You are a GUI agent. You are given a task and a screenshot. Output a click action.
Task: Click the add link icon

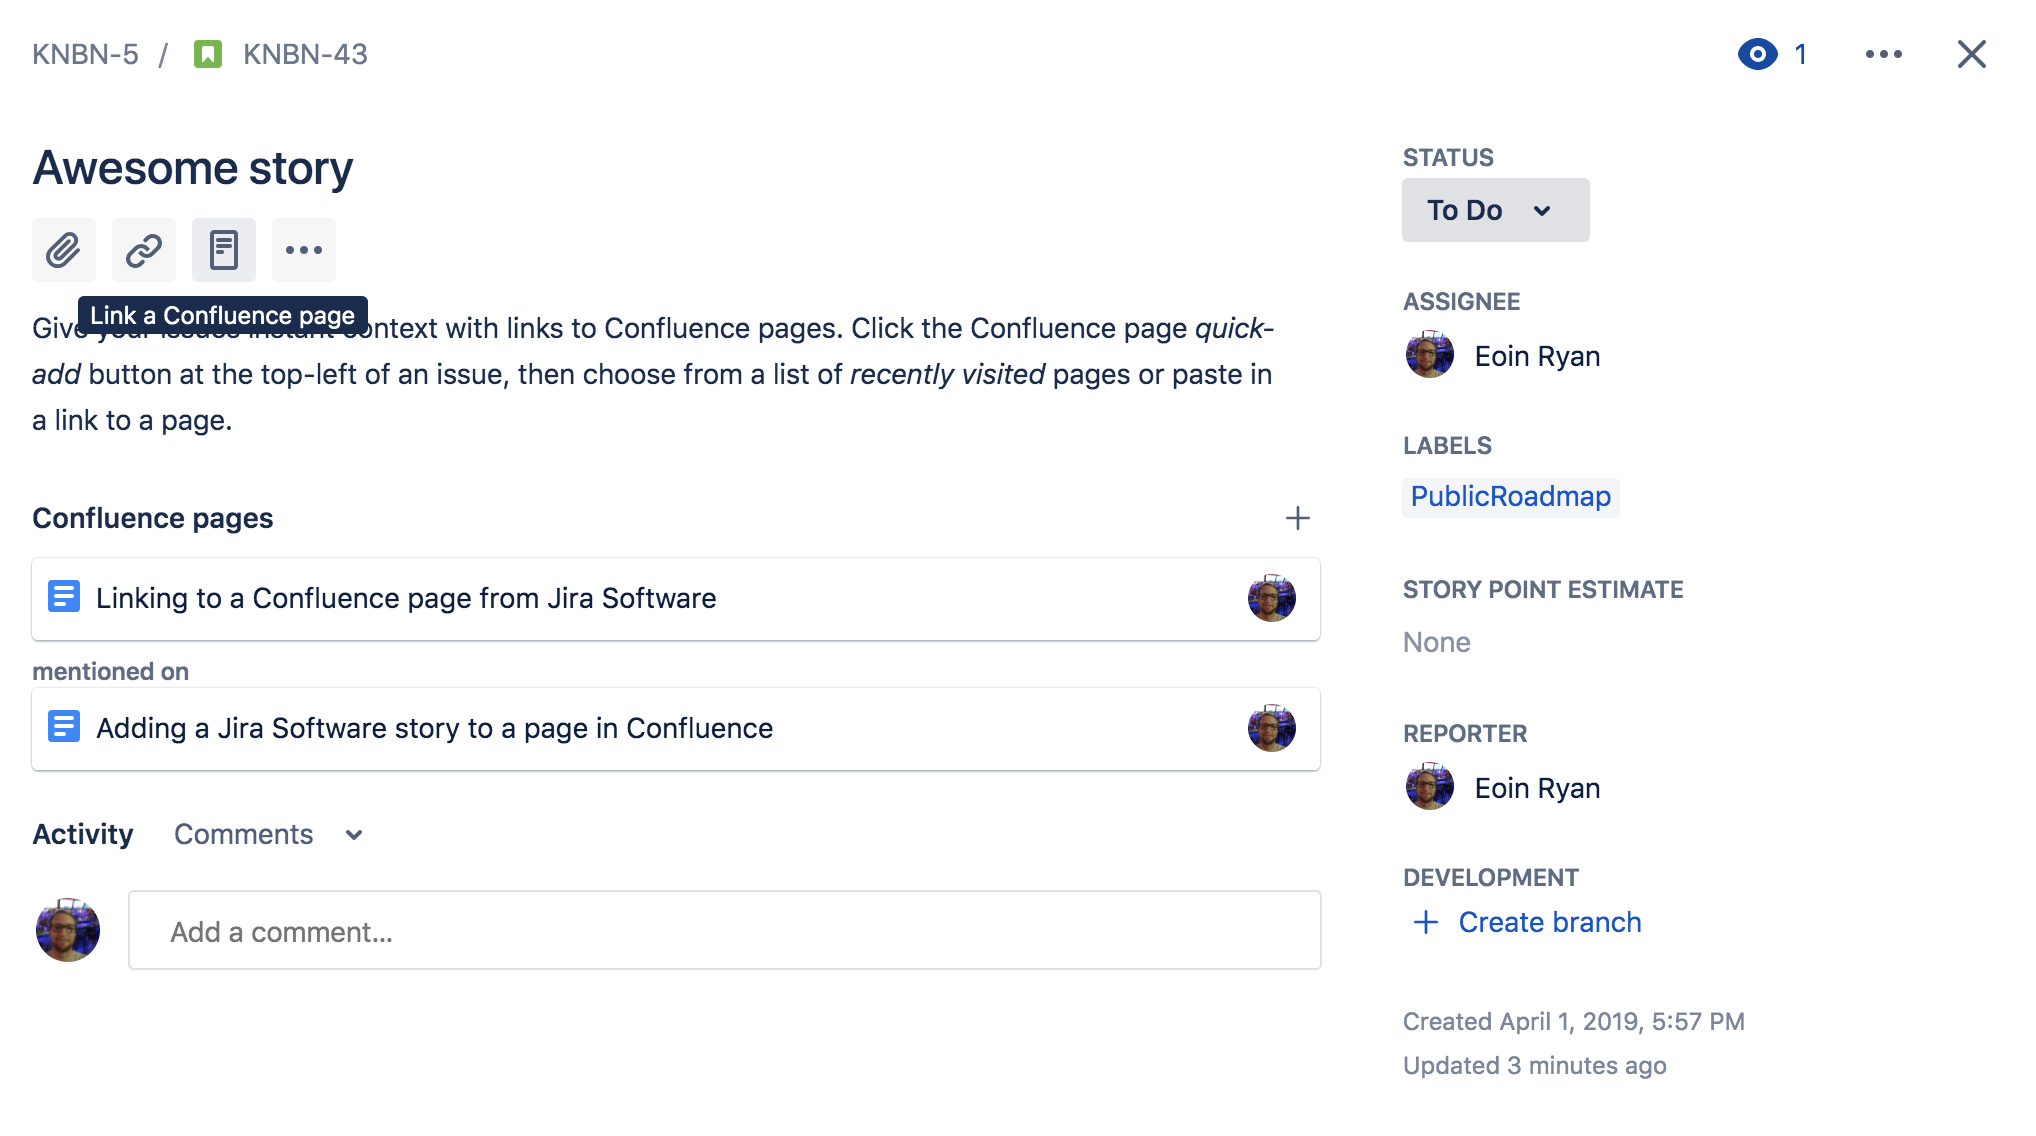click(143, 250)
